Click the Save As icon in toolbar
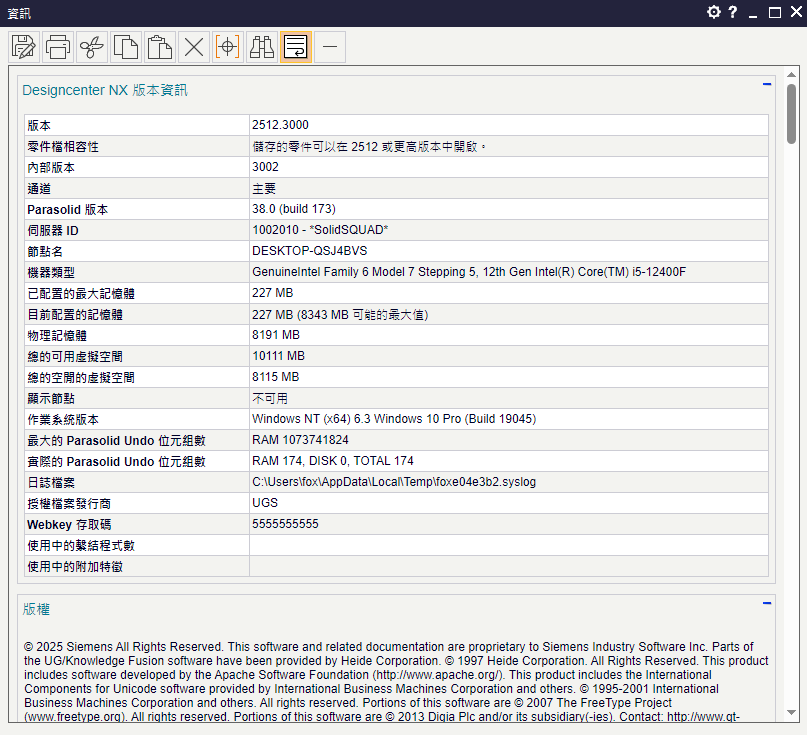The width and height of the screenshot is (807, 735). click(24, 47)
